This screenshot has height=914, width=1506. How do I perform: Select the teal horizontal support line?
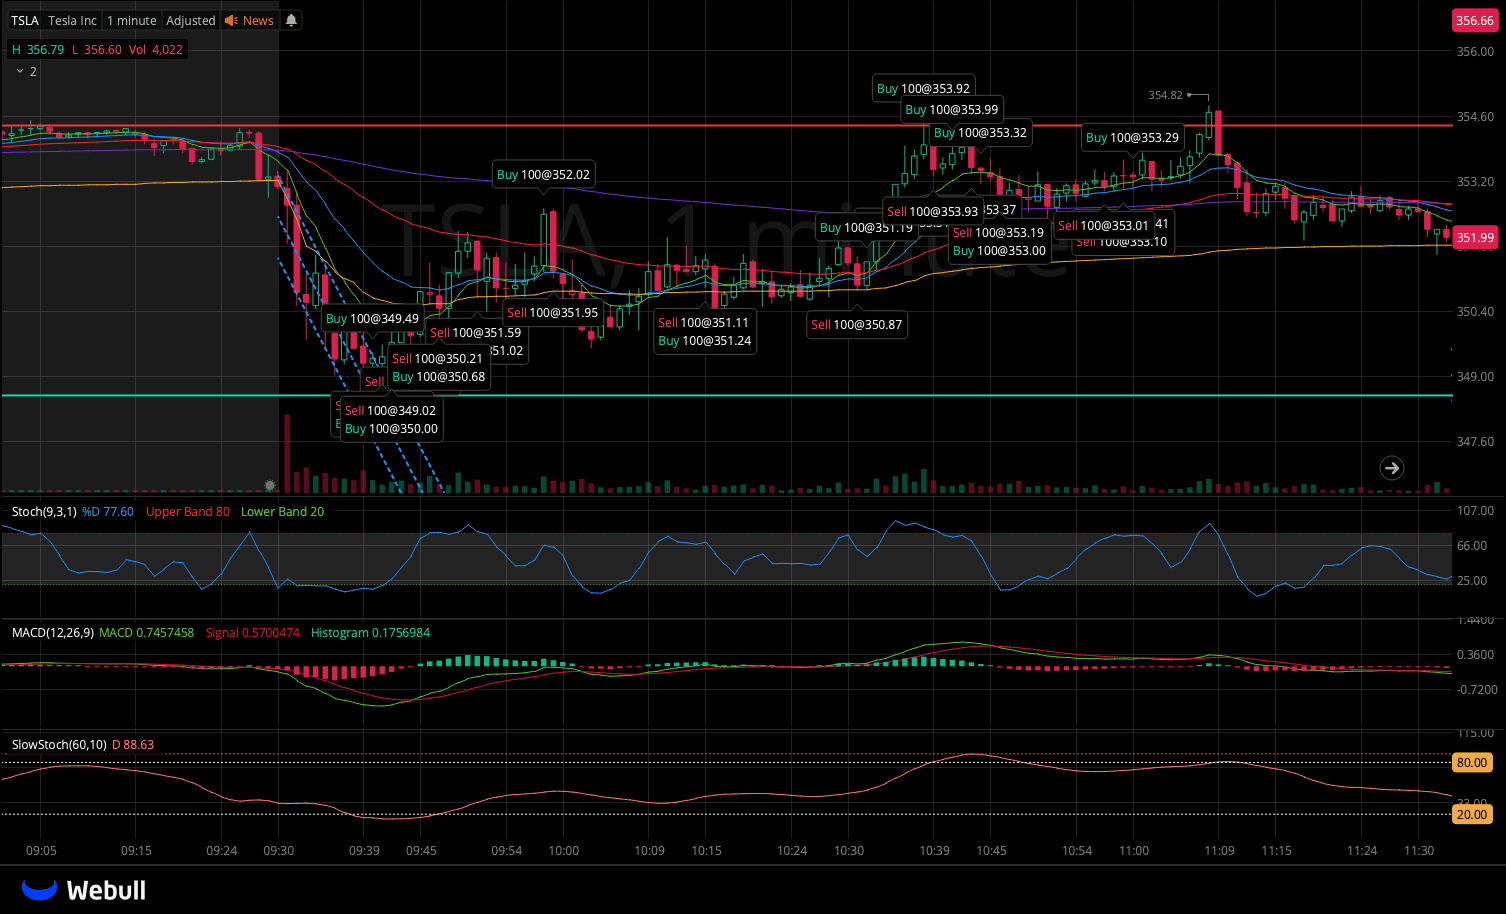pyautogui.click(x=727, y=395)
